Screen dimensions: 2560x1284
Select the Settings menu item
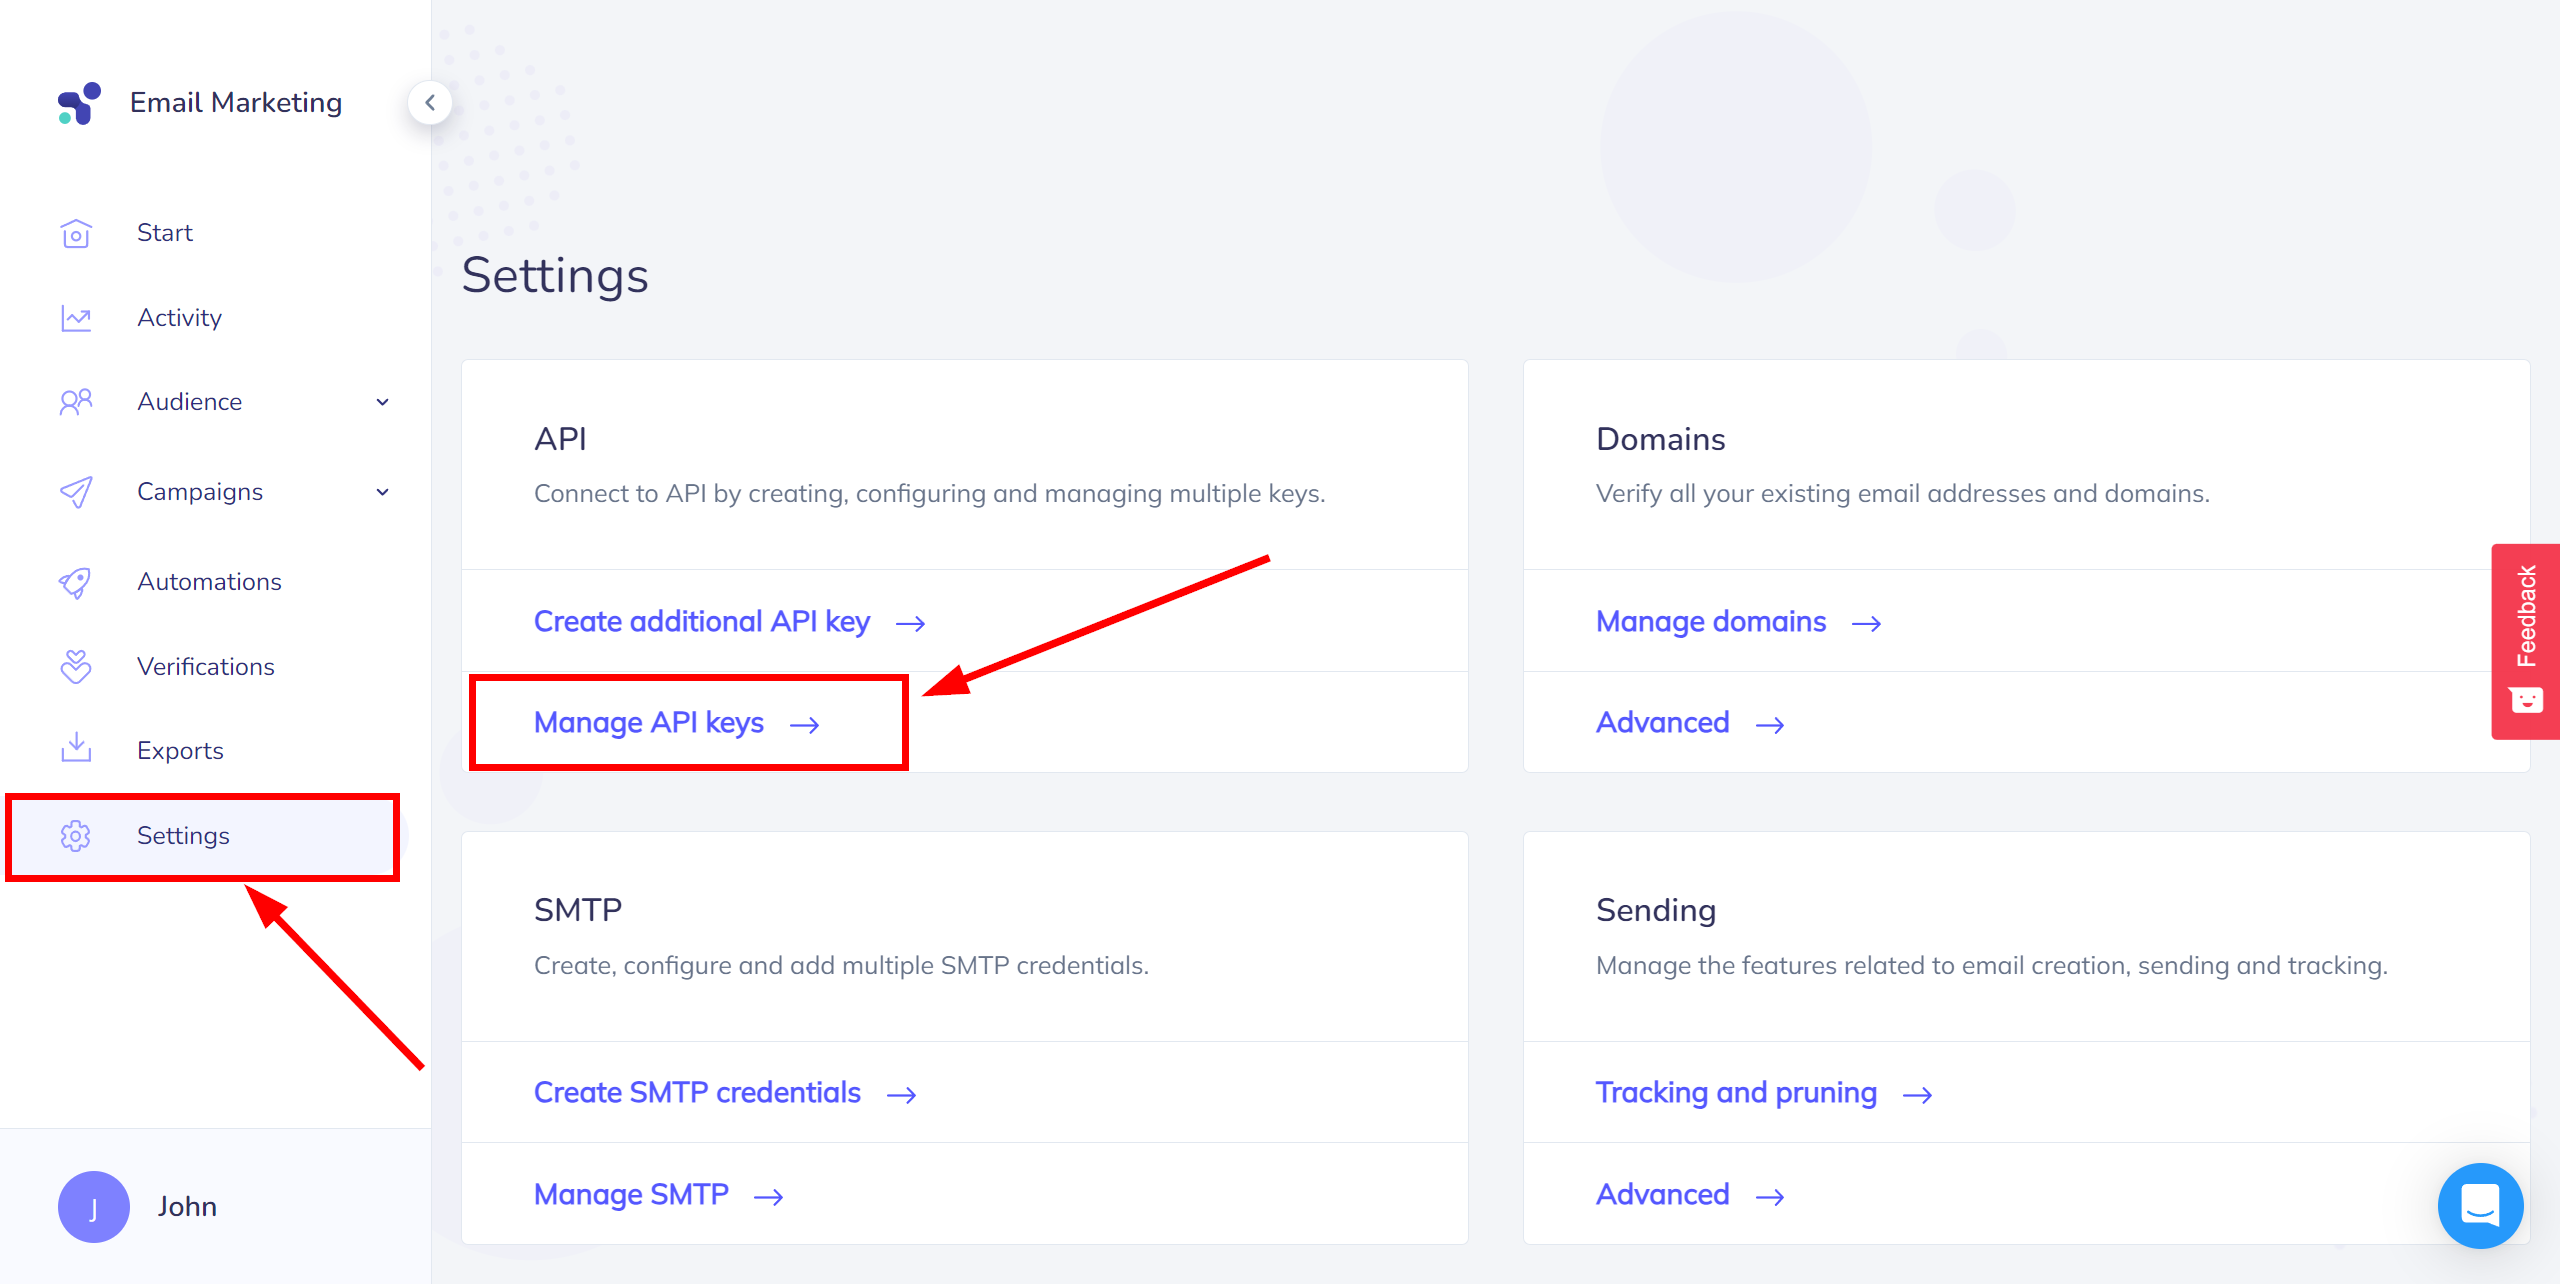pos(183,835)
